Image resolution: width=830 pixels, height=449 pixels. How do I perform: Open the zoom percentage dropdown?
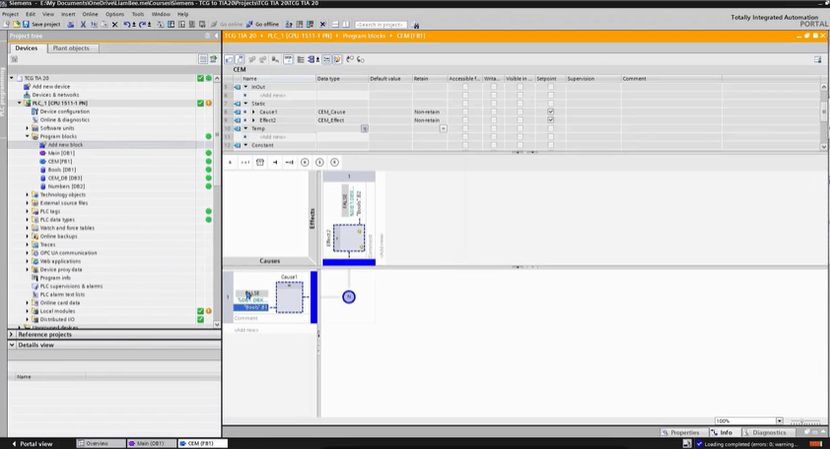tap(779, 421)
